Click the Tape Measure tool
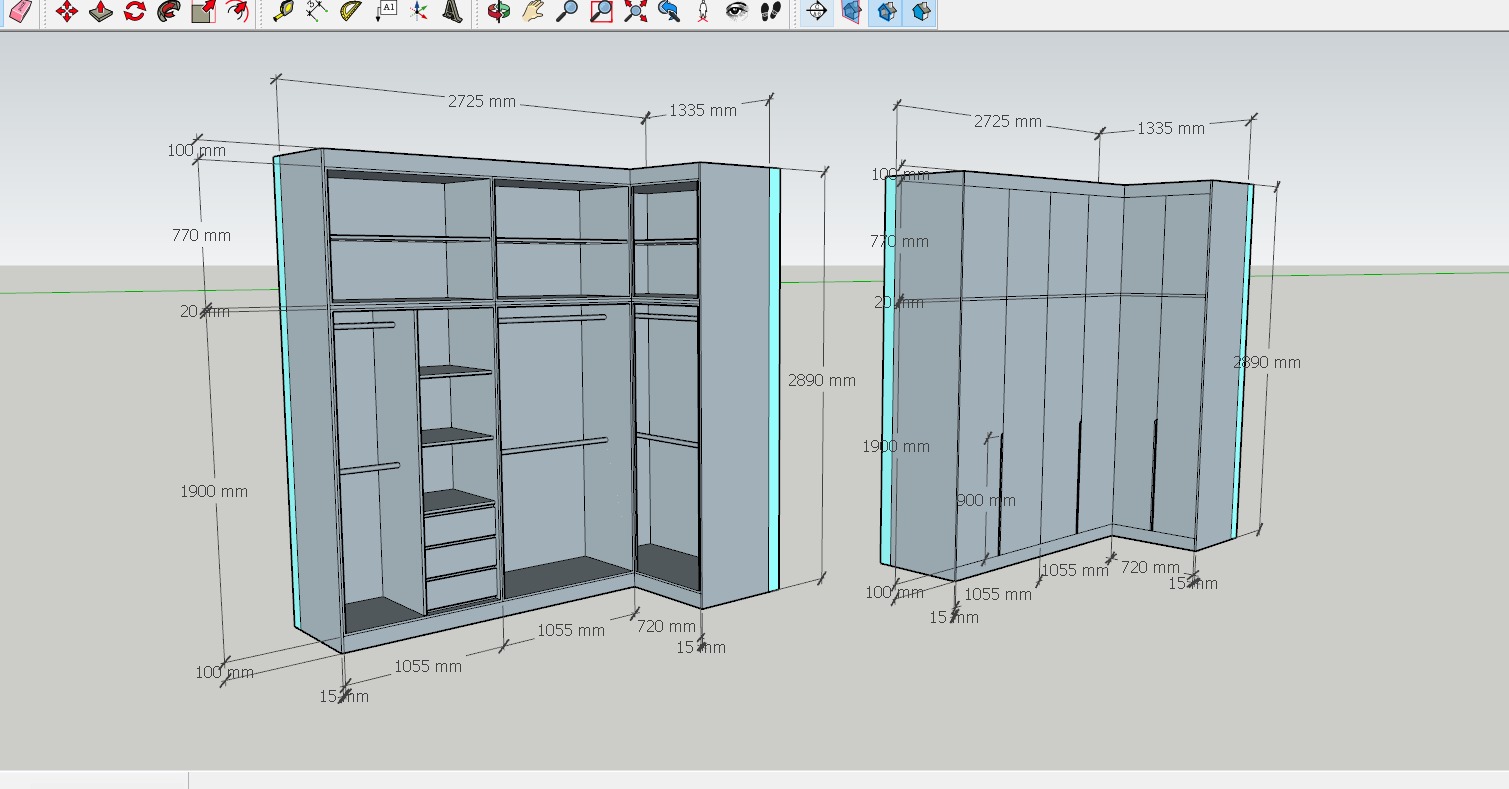Screen dimensions: 1509x789 coord(283,11)
